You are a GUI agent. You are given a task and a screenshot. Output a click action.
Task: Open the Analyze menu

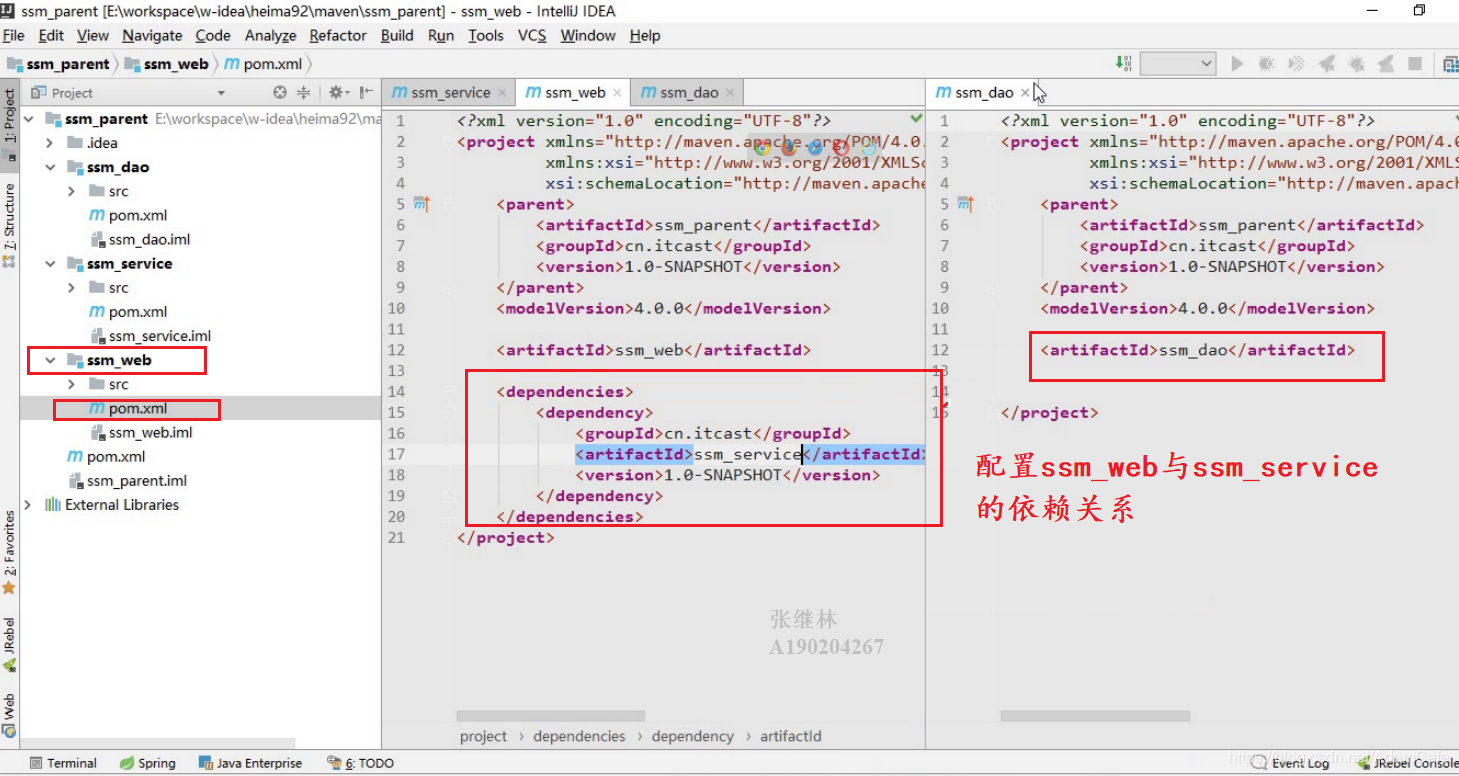(x=270, y=35)
